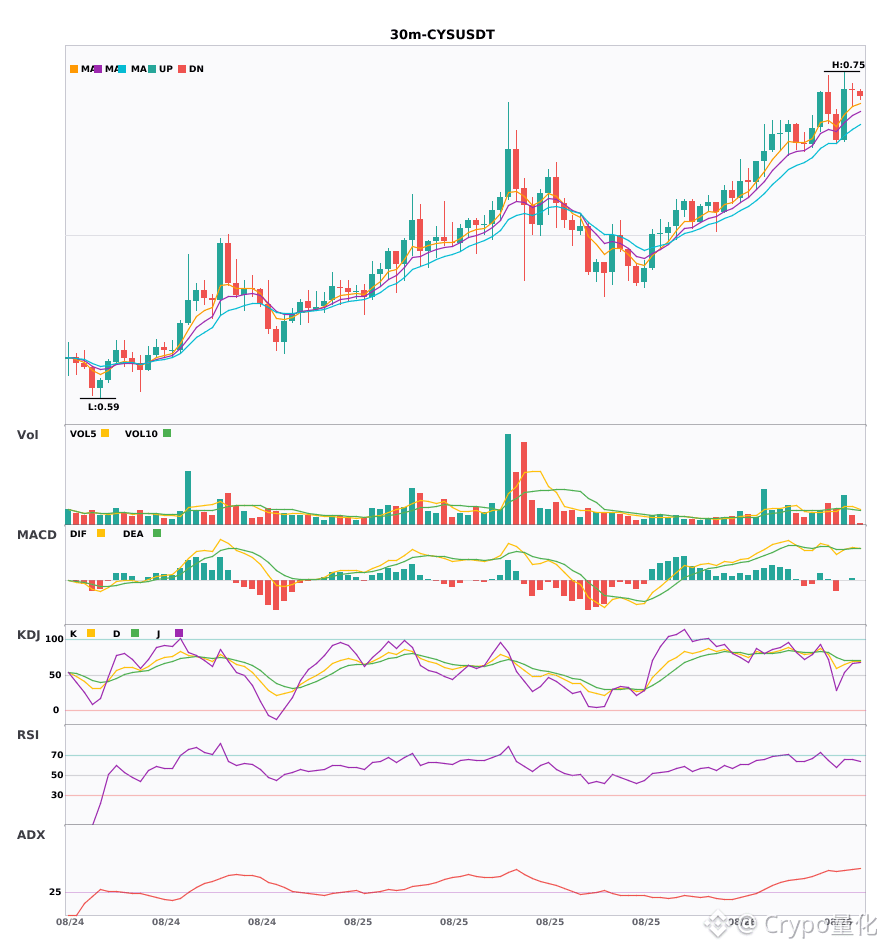Select the teal UP legend swatch
Image resolution: width=885 pixels, height=950 pixels.
[x=152, y=69]
